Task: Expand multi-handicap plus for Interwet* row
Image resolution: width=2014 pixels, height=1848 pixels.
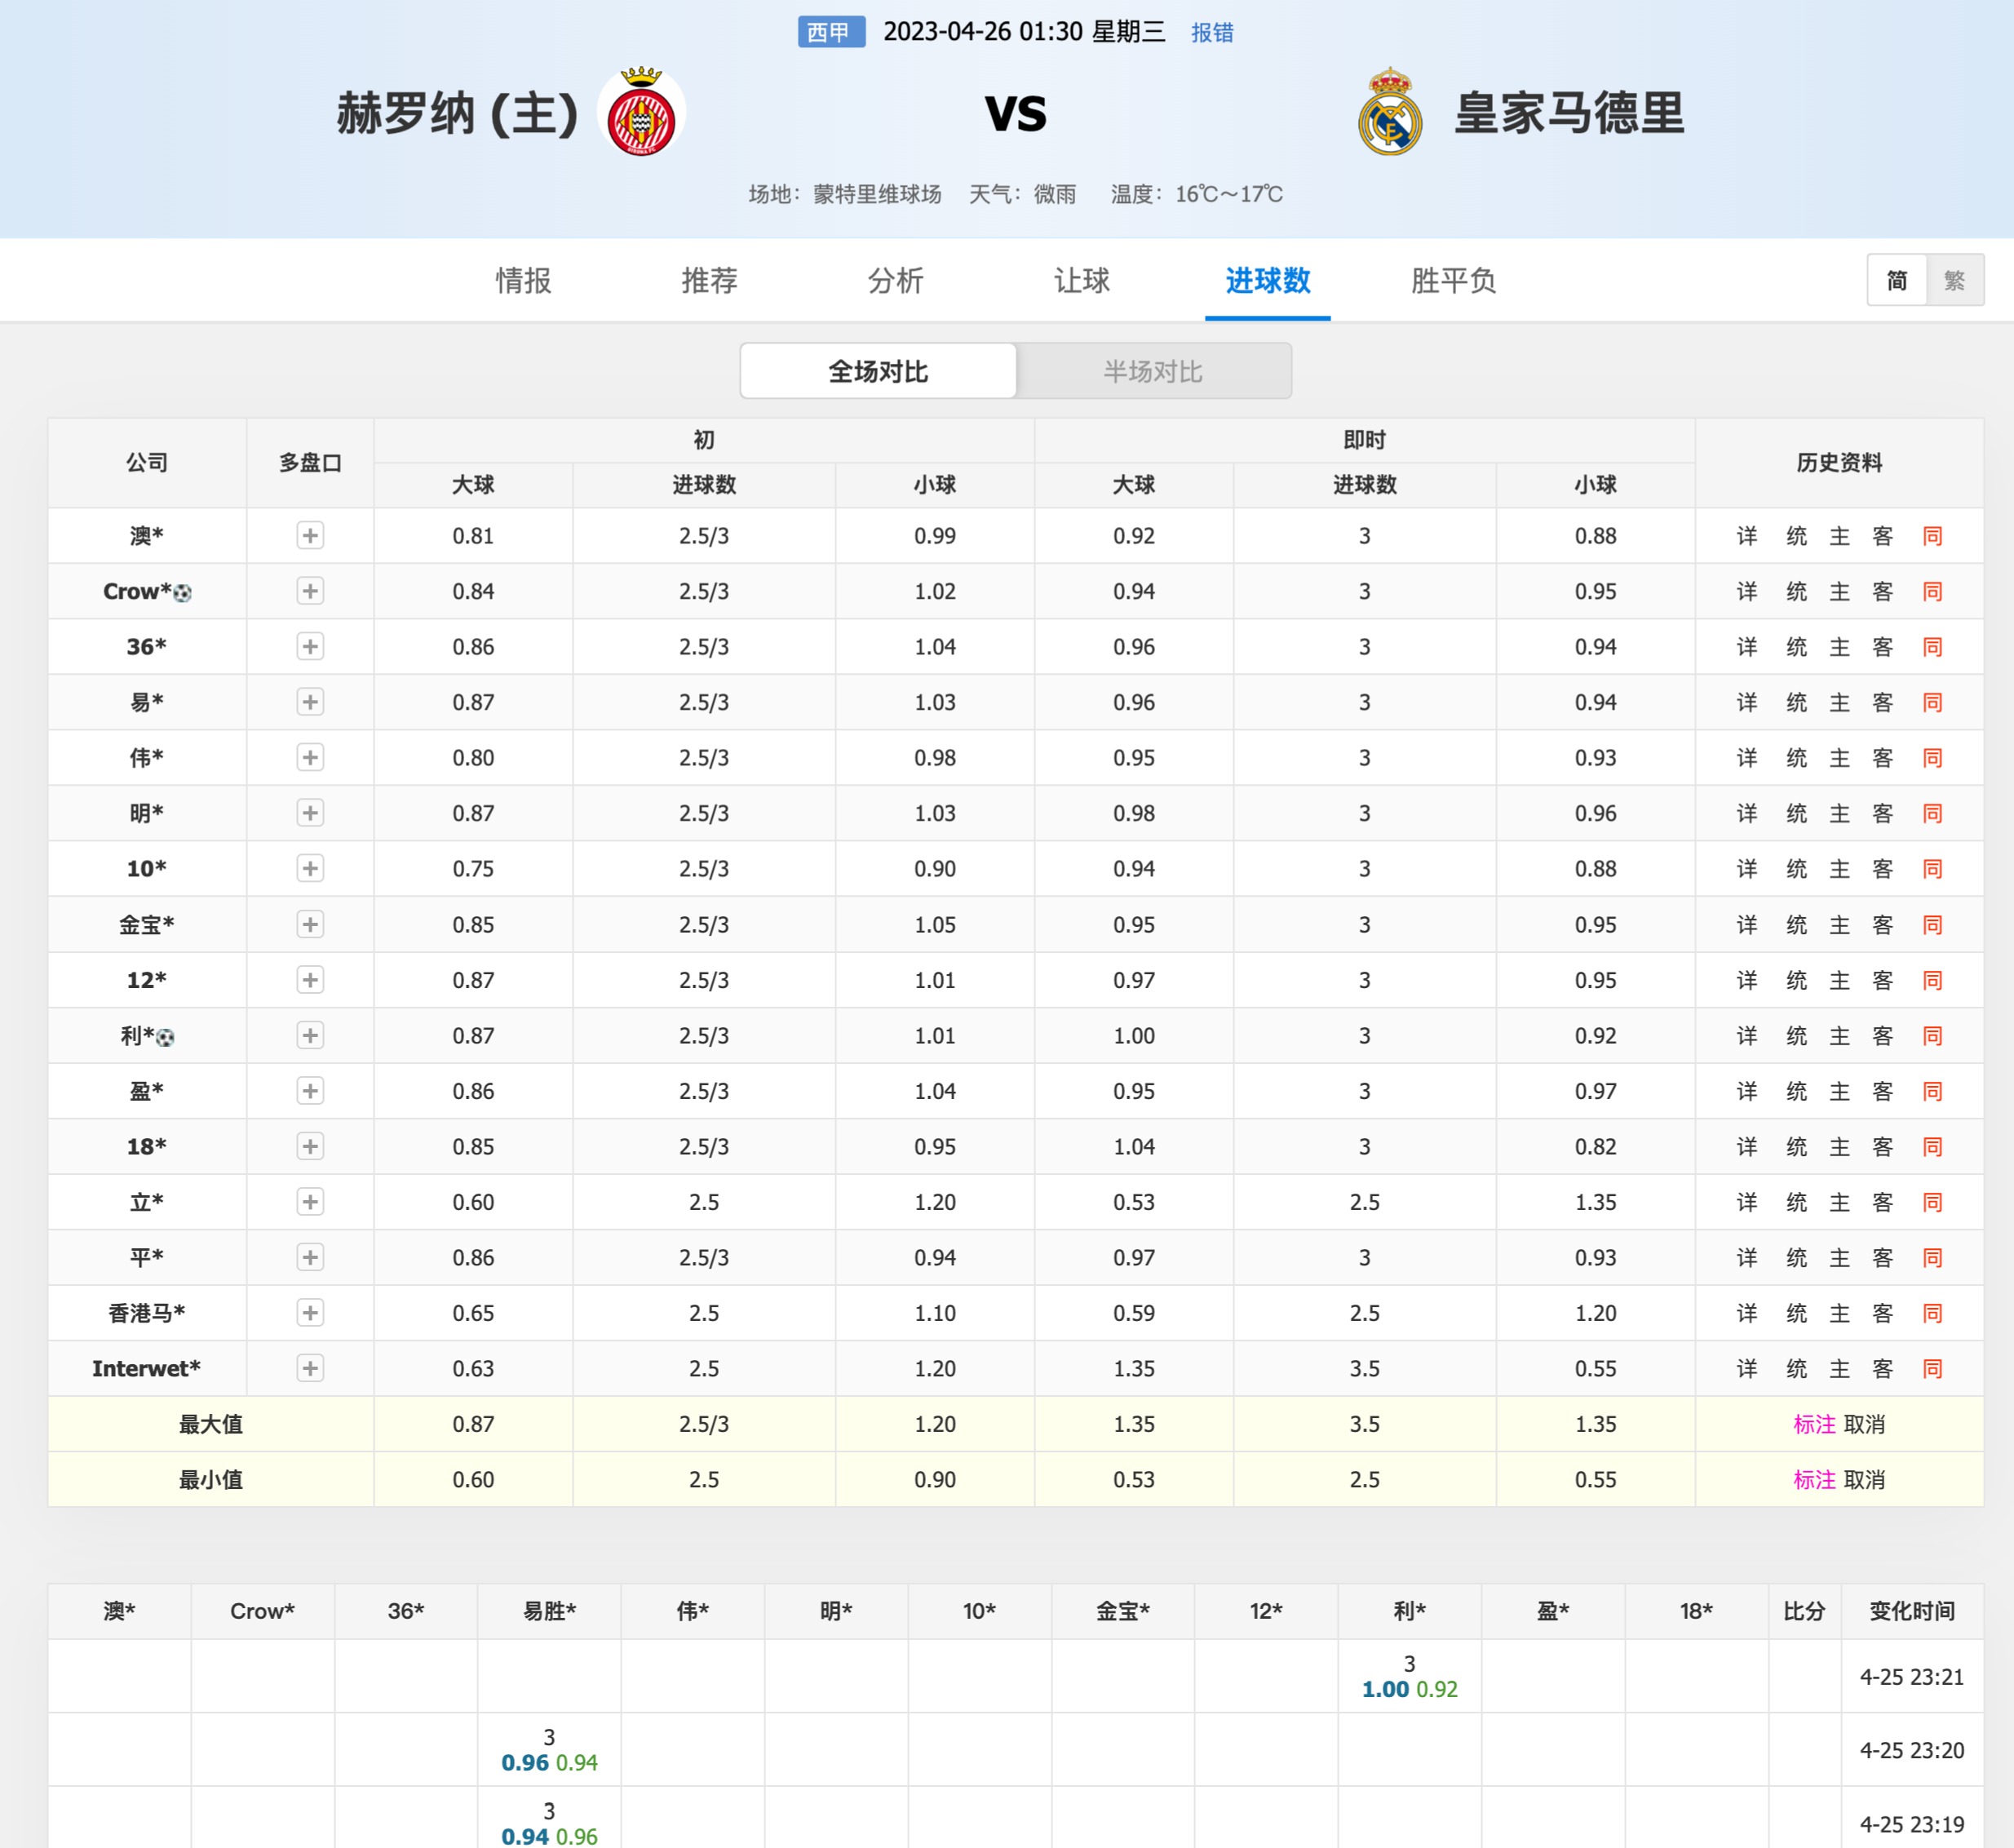Action: pyautogui.click(x=310, y=1369)
